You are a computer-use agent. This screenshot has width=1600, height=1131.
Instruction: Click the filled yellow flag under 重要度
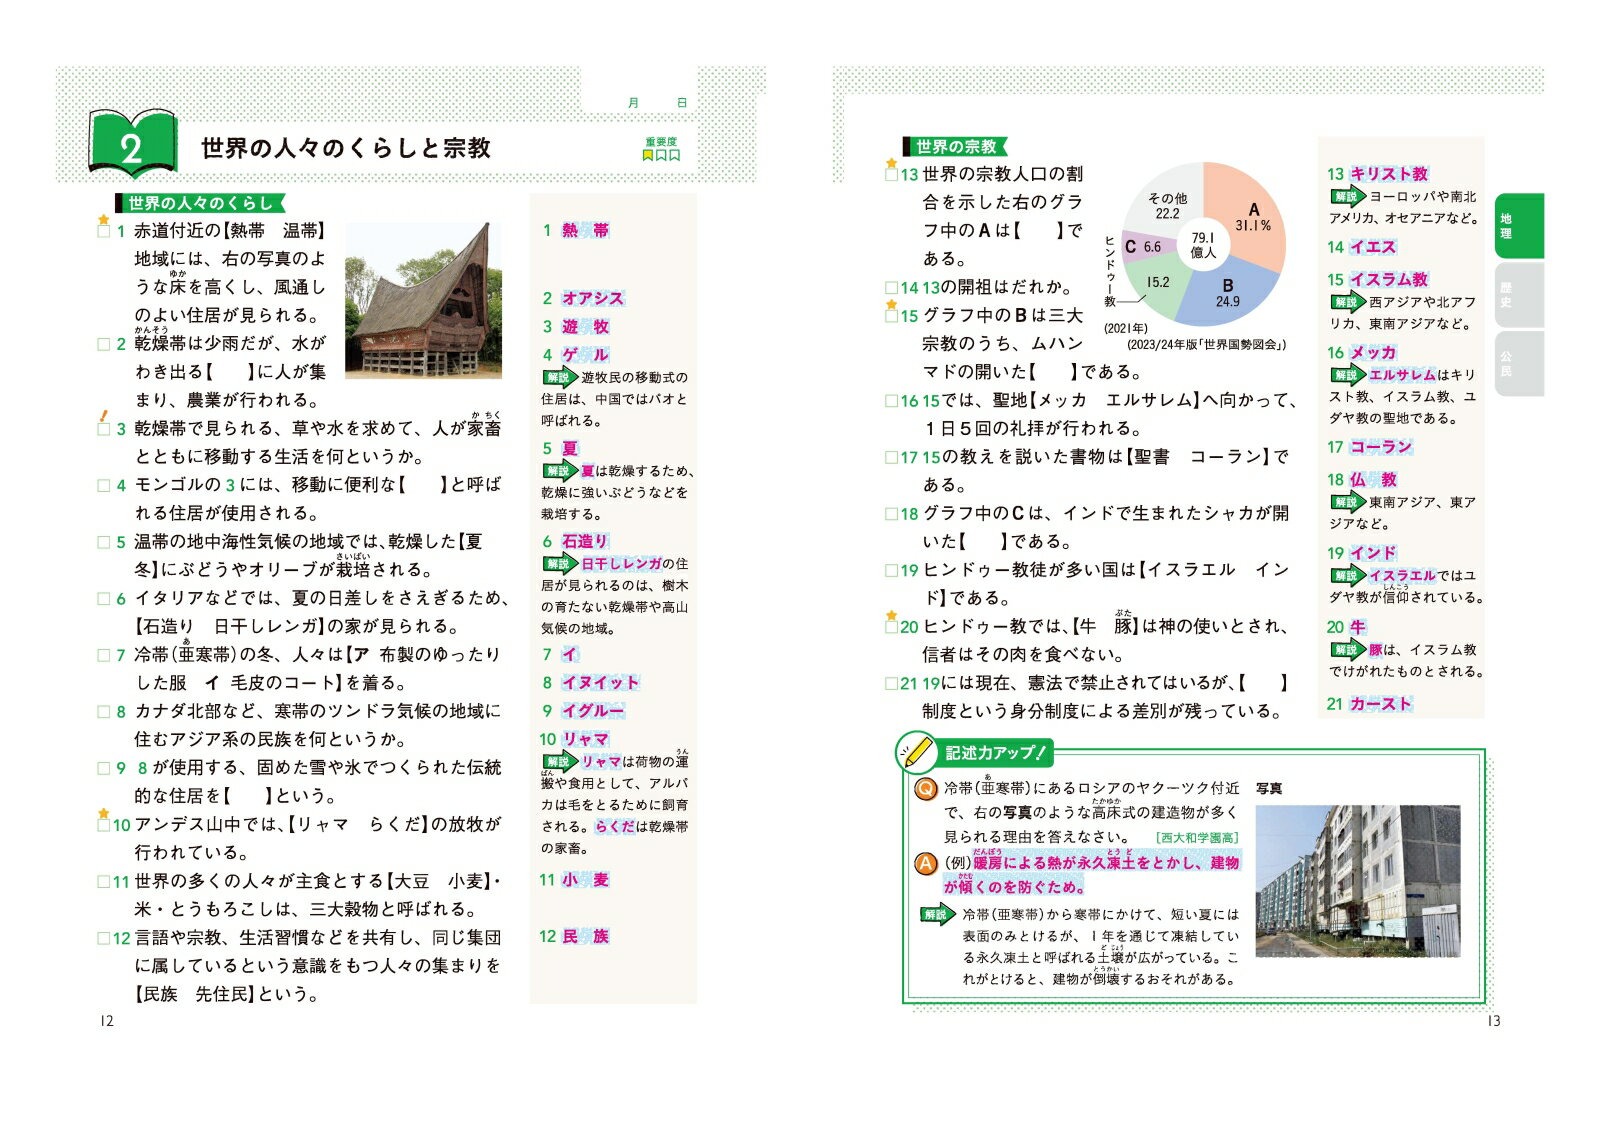point(648,155)
